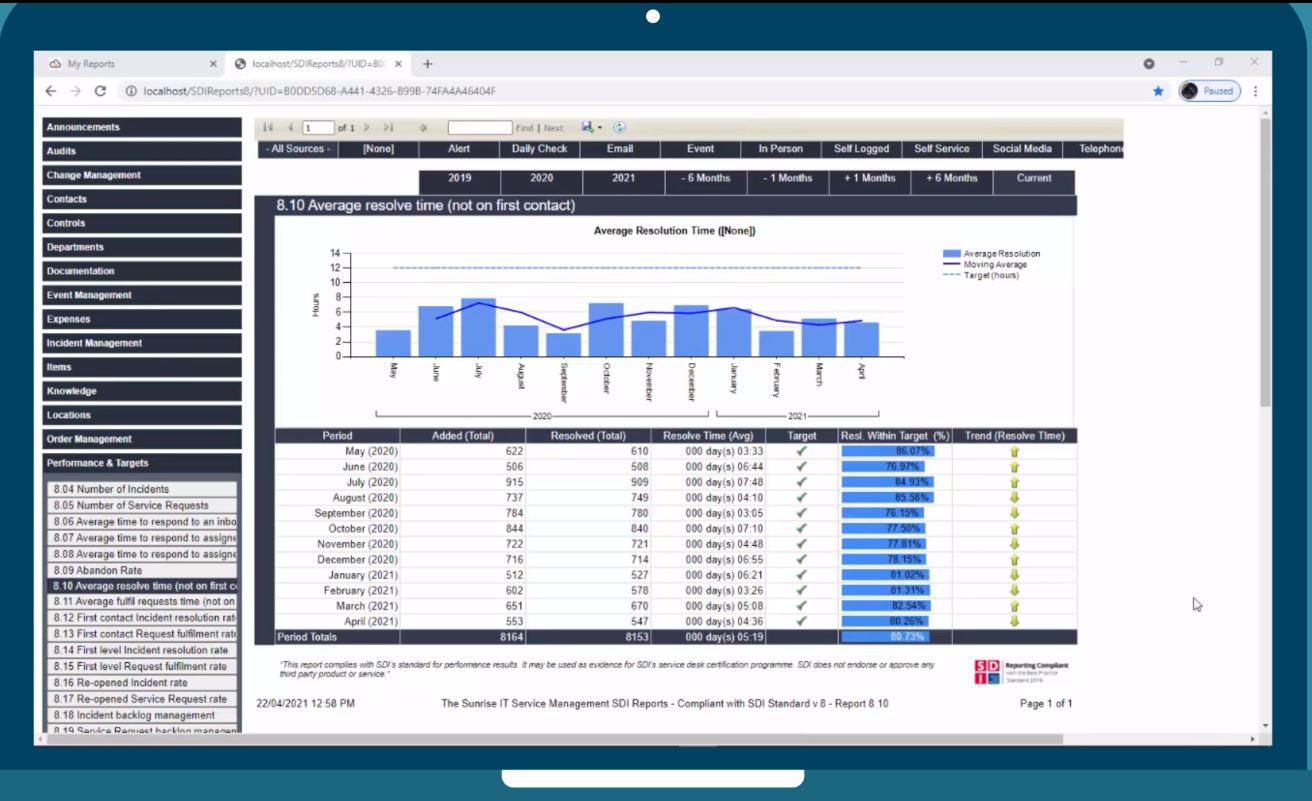This screenshot has width=1312, height=801.
Task: Refresh the report with the circular arrows icon
Action: point(619,127)
